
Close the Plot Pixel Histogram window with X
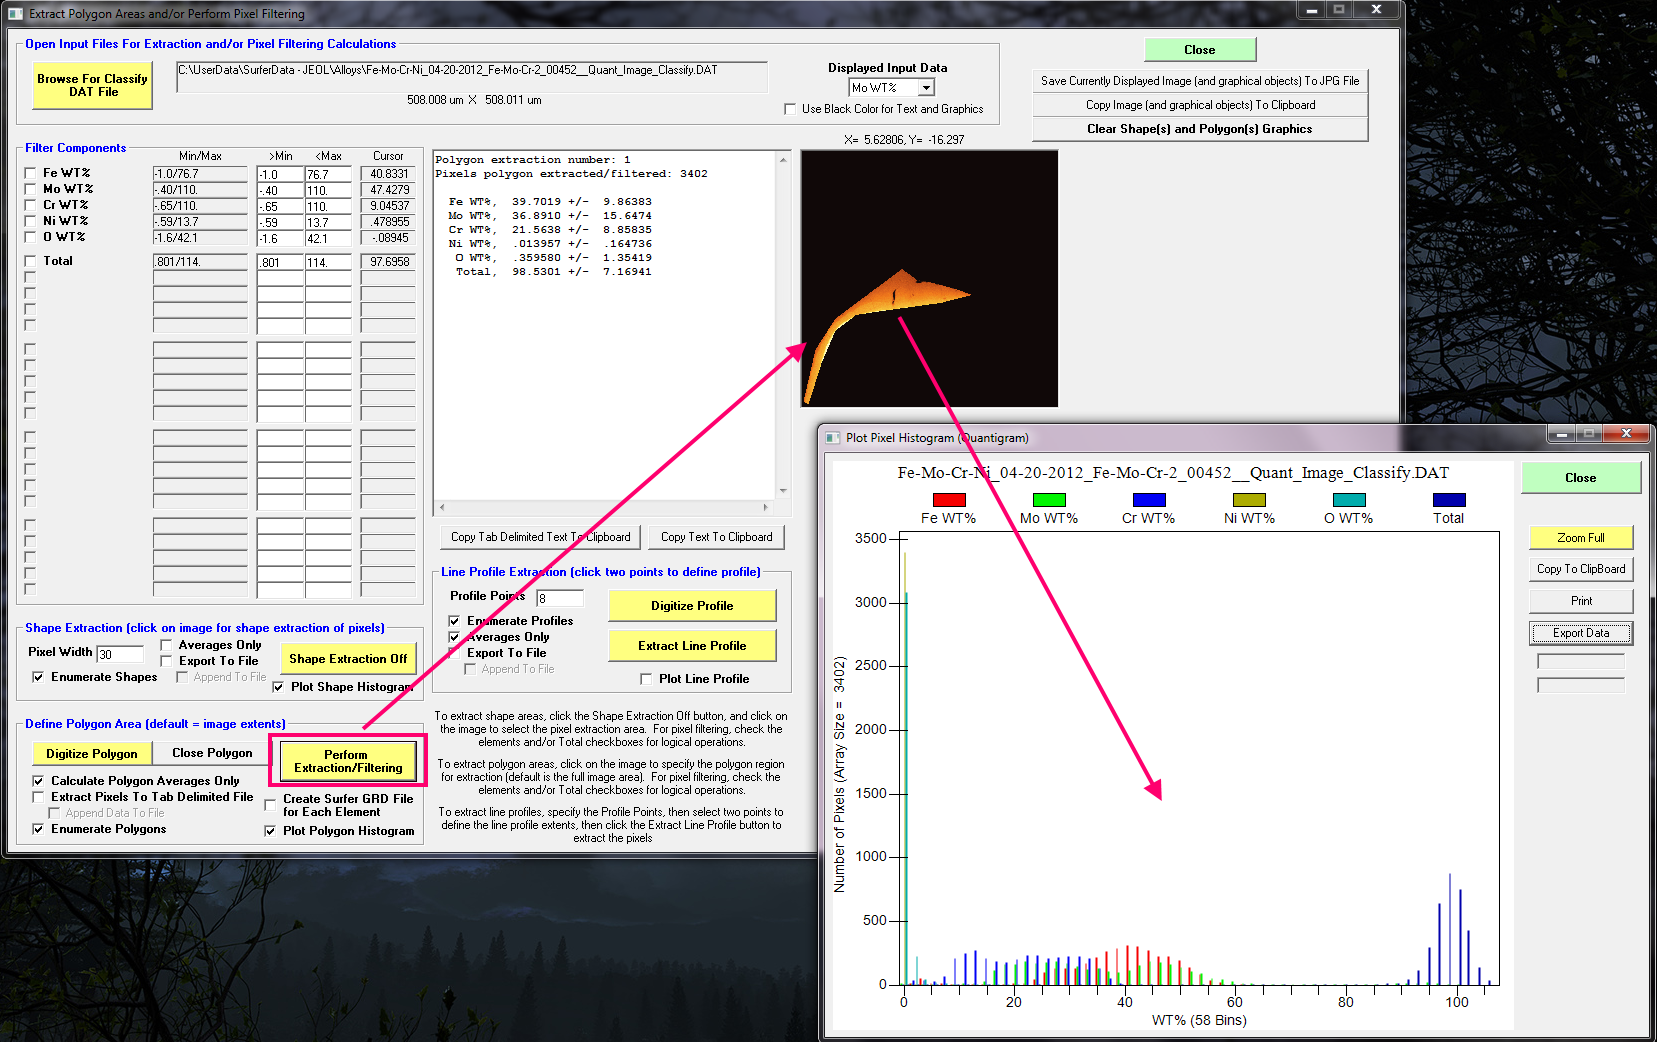pos(1626,433)
